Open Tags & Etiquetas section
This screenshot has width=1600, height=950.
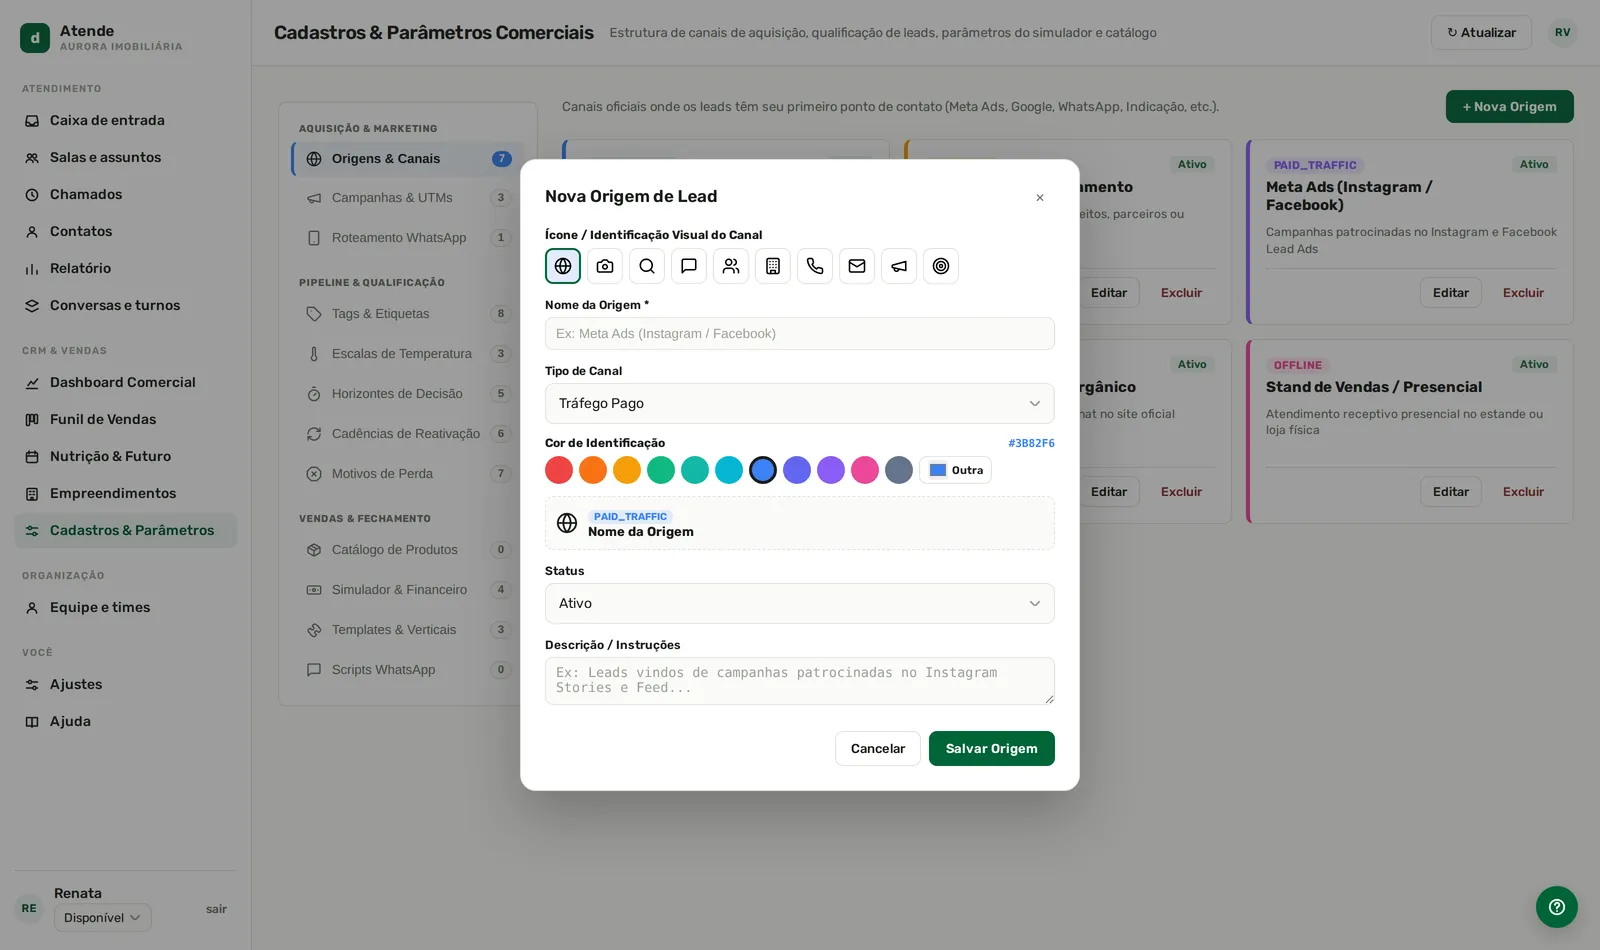point(406,314)
